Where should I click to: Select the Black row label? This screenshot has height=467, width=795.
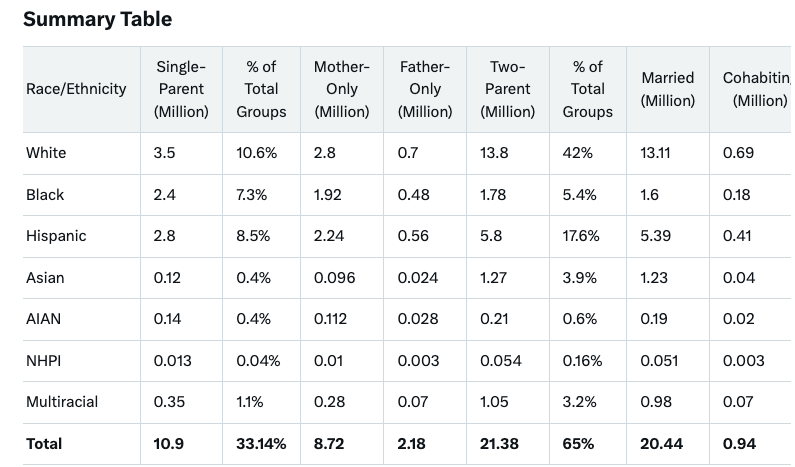(x=45, y=195)
